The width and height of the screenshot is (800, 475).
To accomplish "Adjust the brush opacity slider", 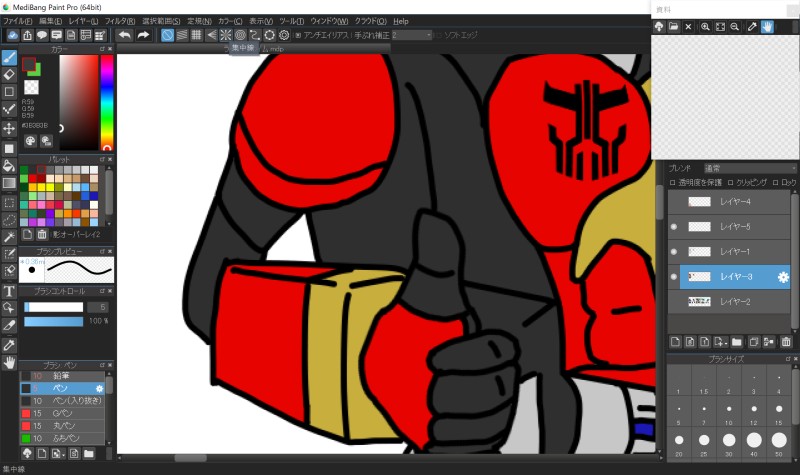I will (x=53, y=321).
